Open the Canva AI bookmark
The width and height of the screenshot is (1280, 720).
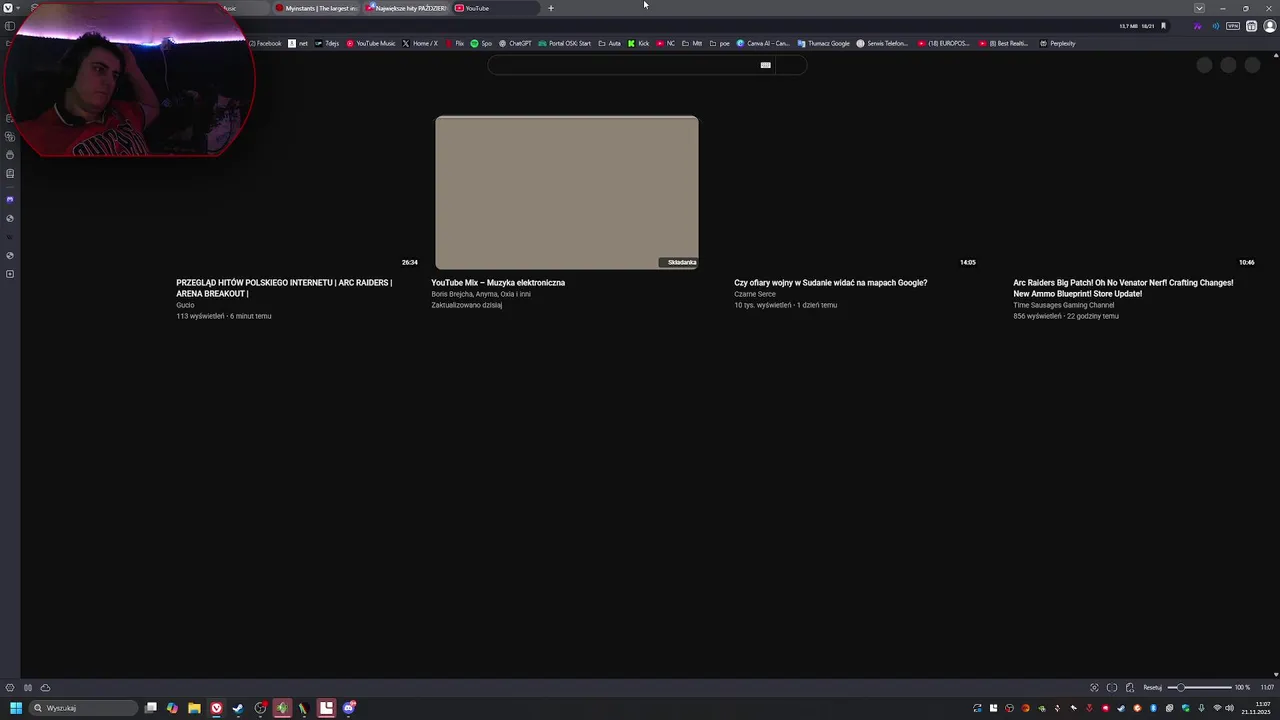(764, 43)
